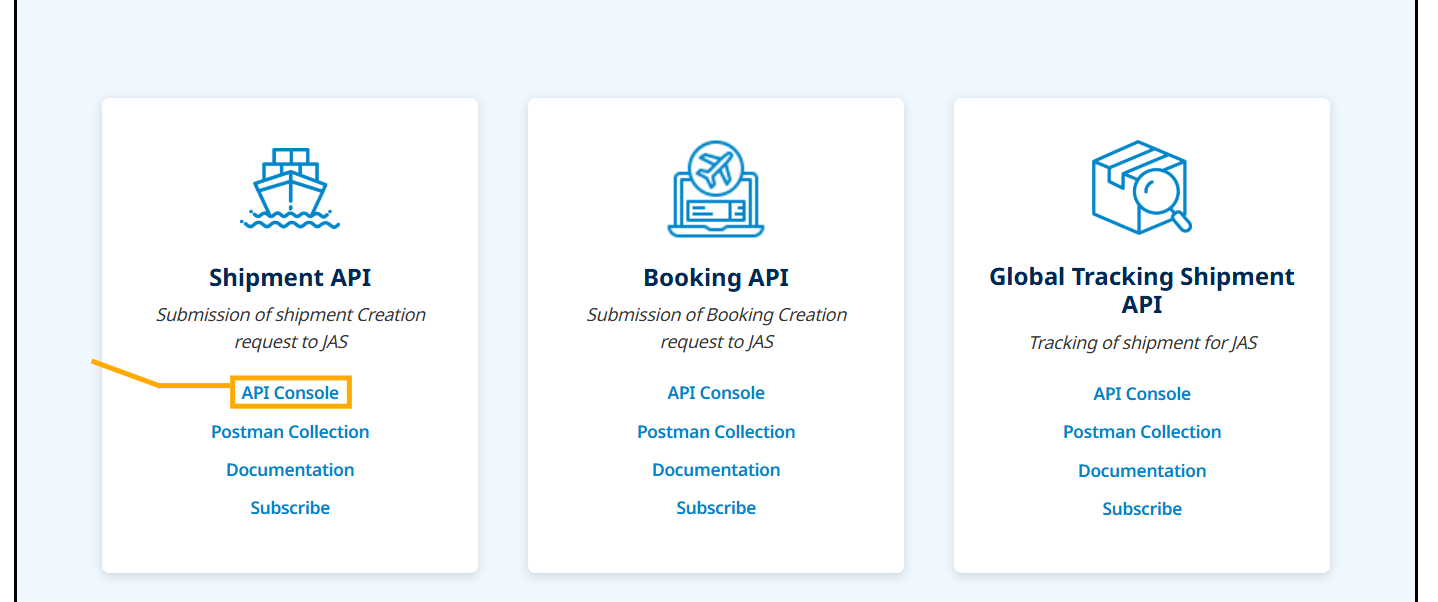Screen dimensions: 1438x602
Task: Click the Booking API heading
Action: 716,277
